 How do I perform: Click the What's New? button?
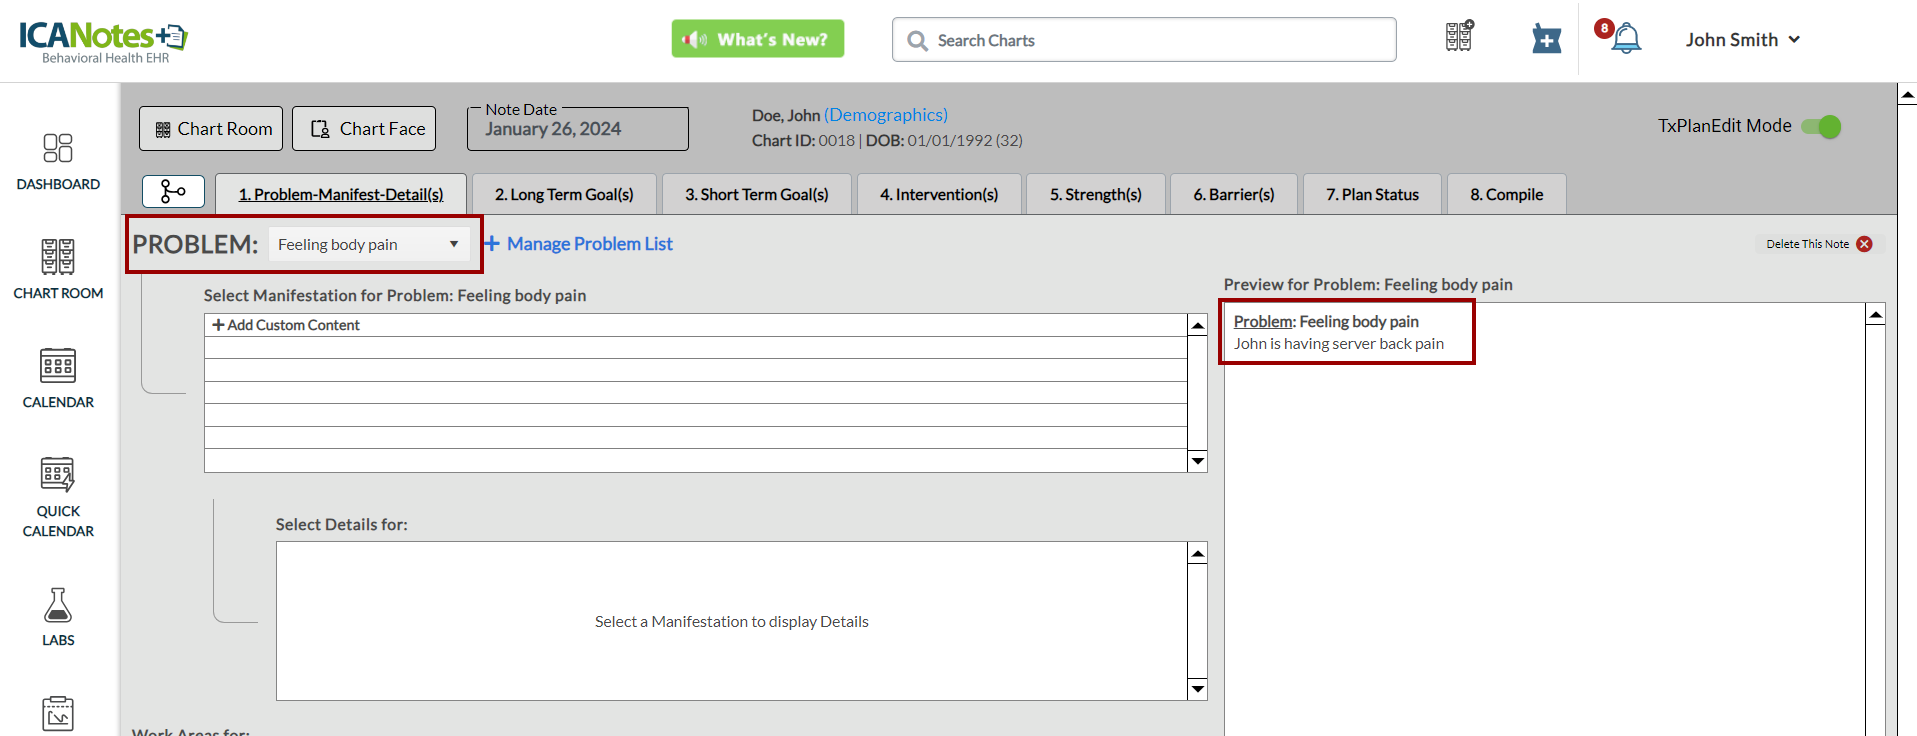click(x=757, y=39)
